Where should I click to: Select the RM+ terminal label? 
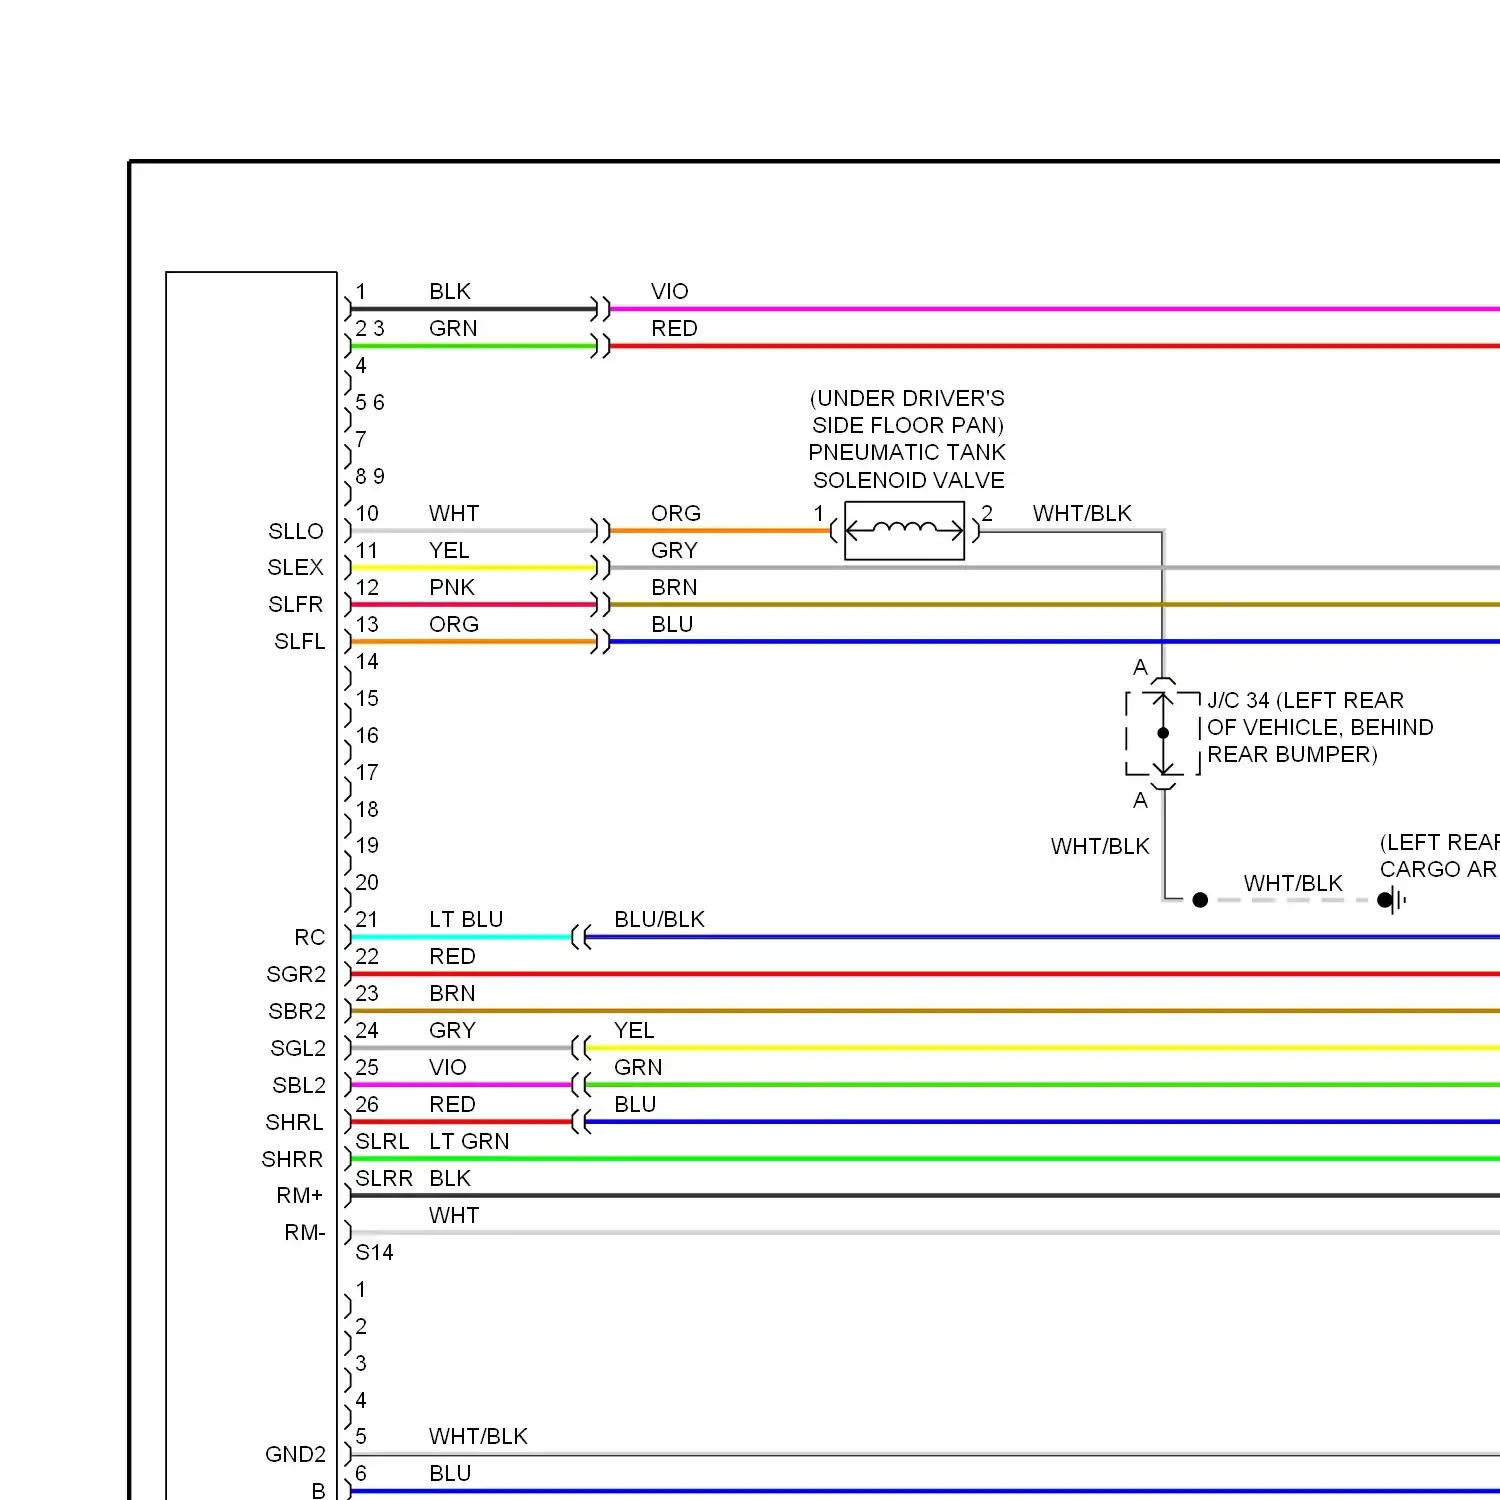300,1195
